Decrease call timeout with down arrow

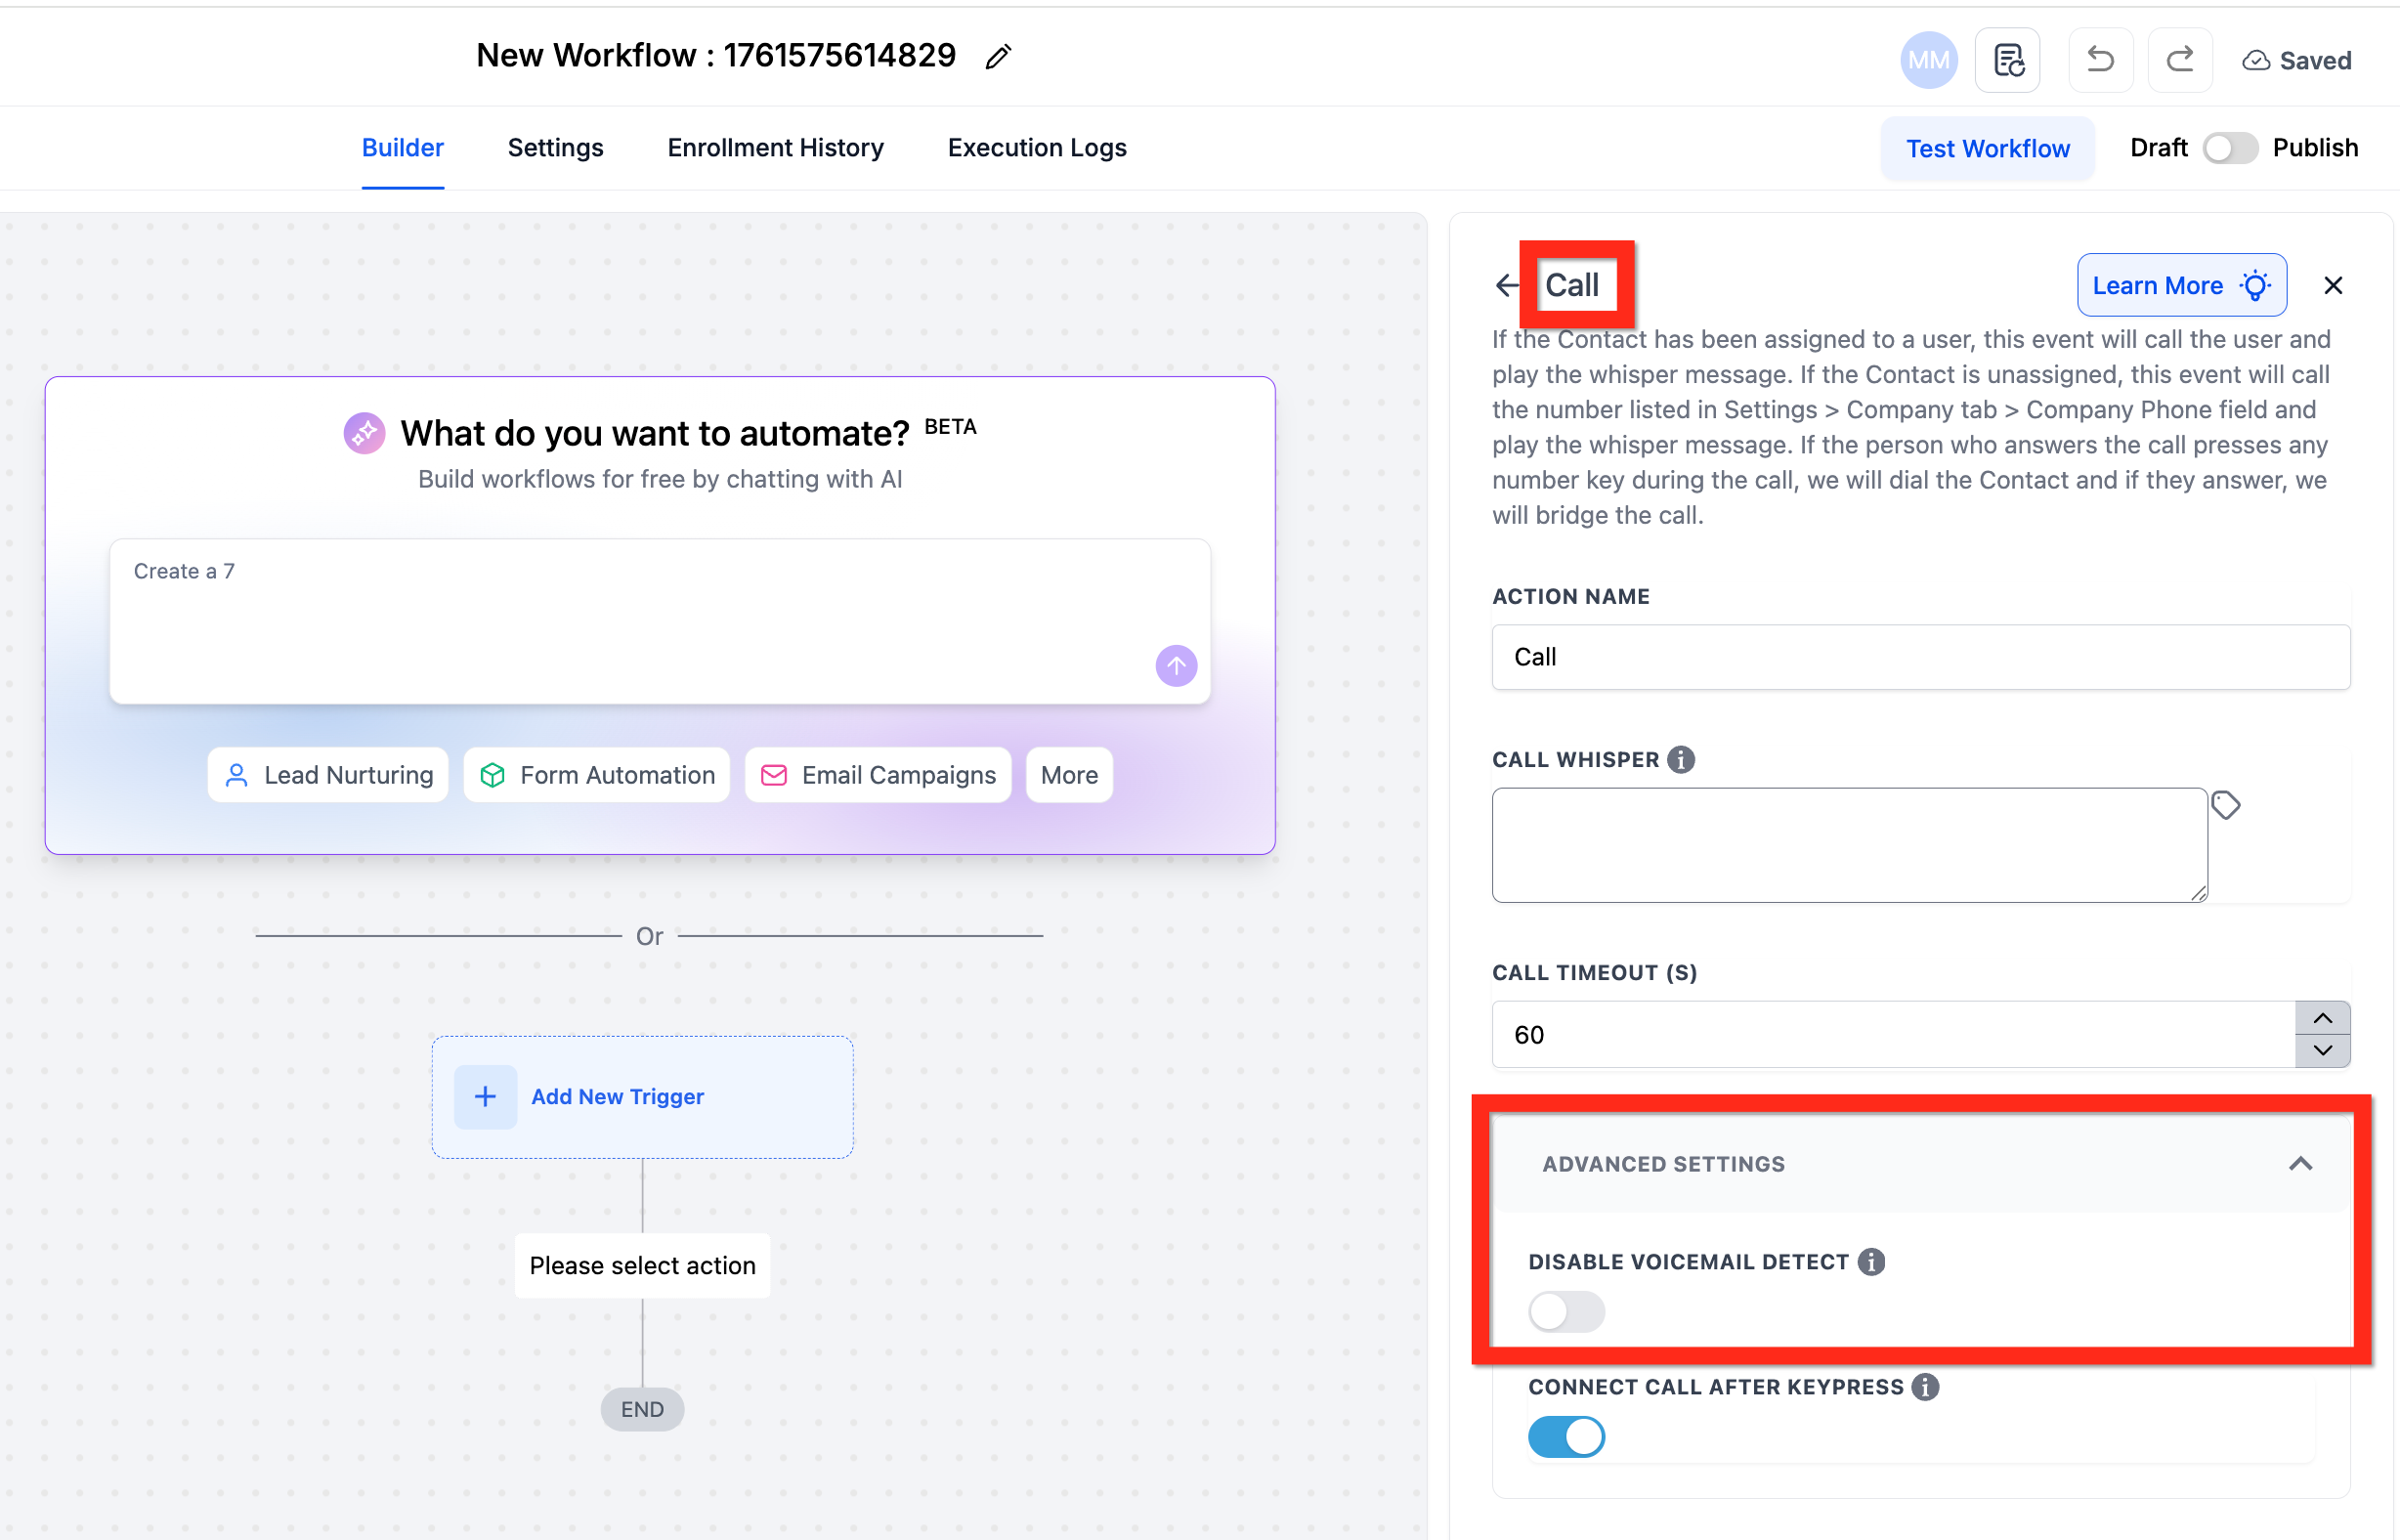click(x=2322, y=1051)
